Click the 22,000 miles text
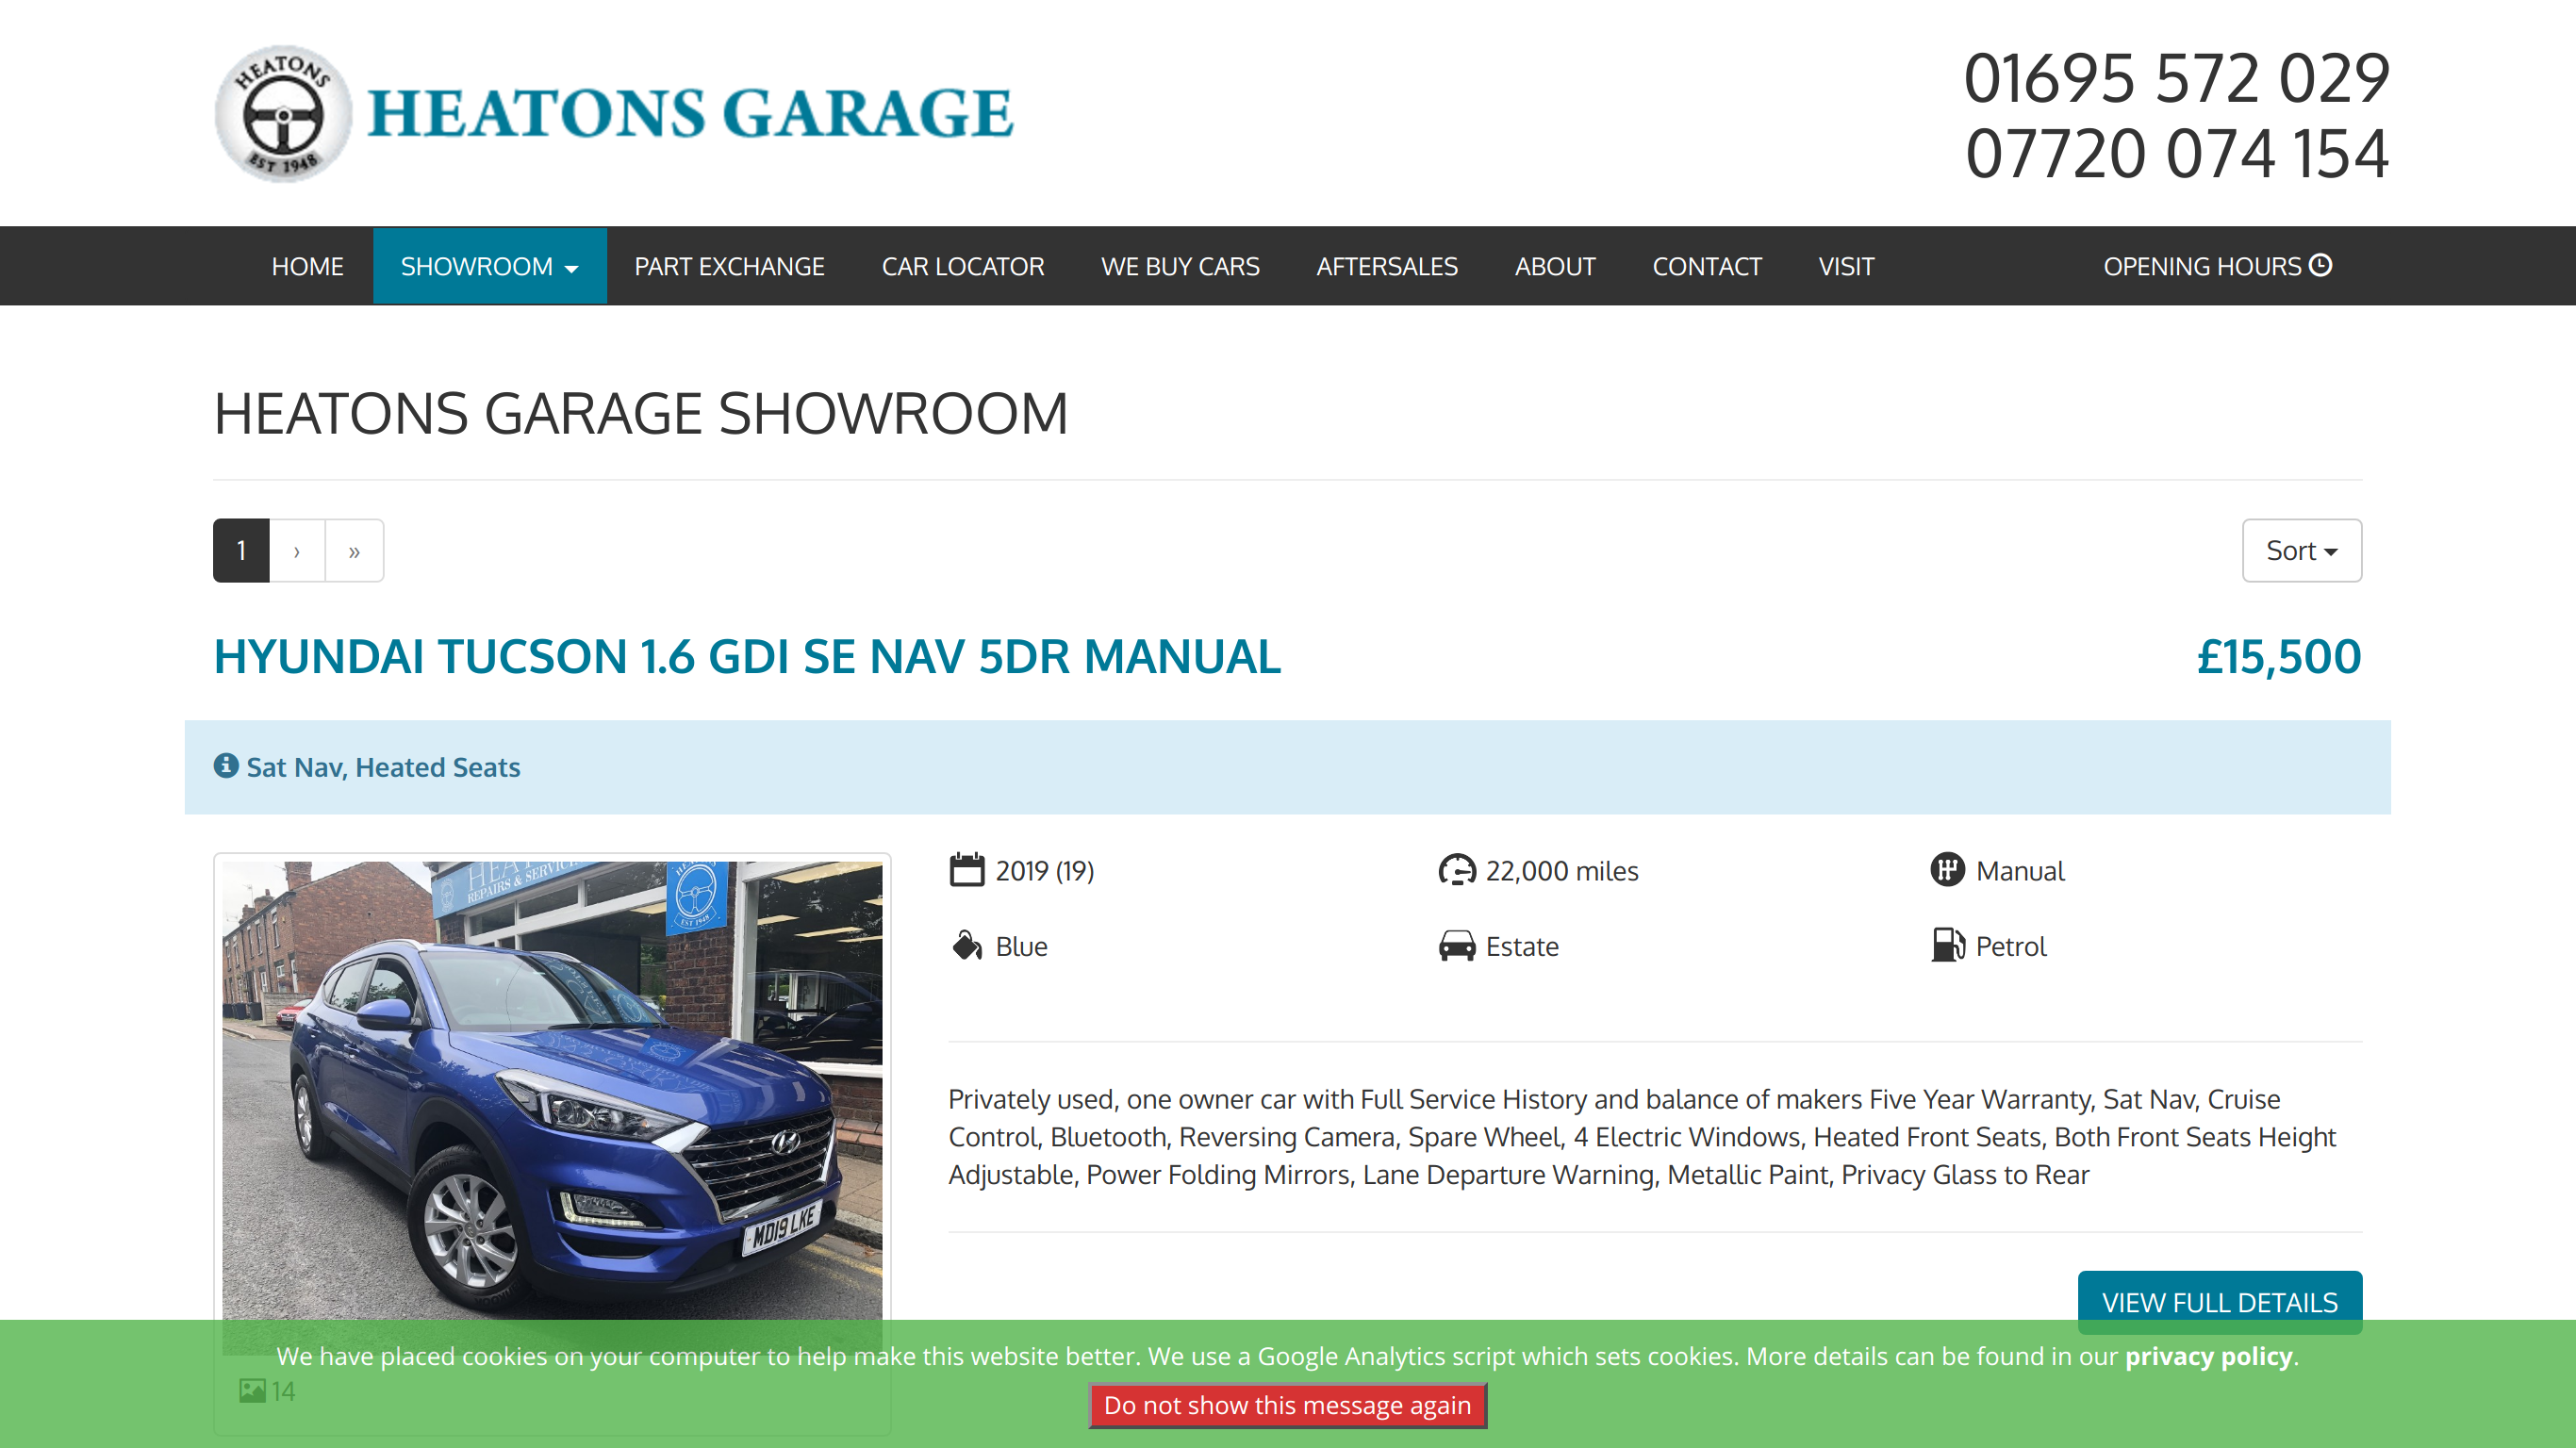Screen dimensions: 2576x1448 (x=1561, y=871)
